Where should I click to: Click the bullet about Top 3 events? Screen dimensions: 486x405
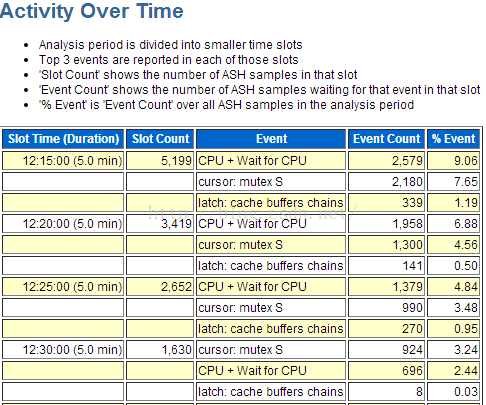pos(168,60)
